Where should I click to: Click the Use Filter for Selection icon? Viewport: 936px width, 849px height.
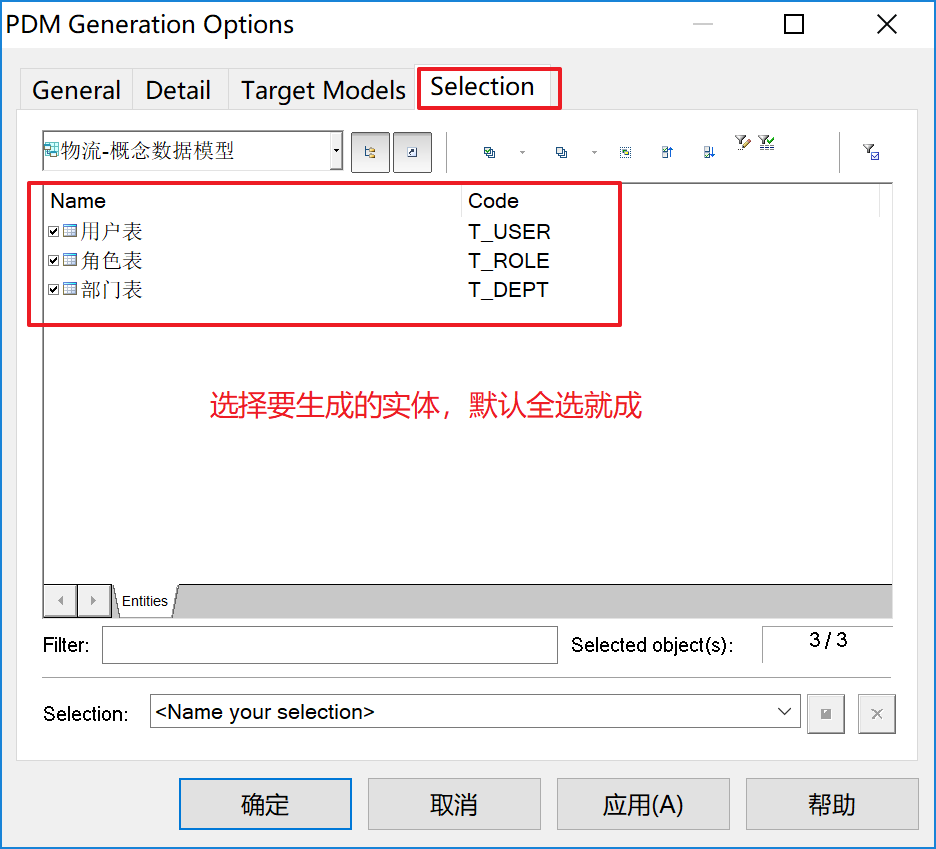(871, 152)
